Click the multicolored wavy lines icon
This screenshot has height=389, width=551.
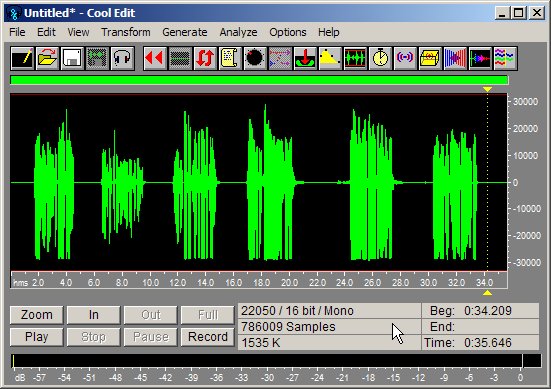click(x=505, y=58)
